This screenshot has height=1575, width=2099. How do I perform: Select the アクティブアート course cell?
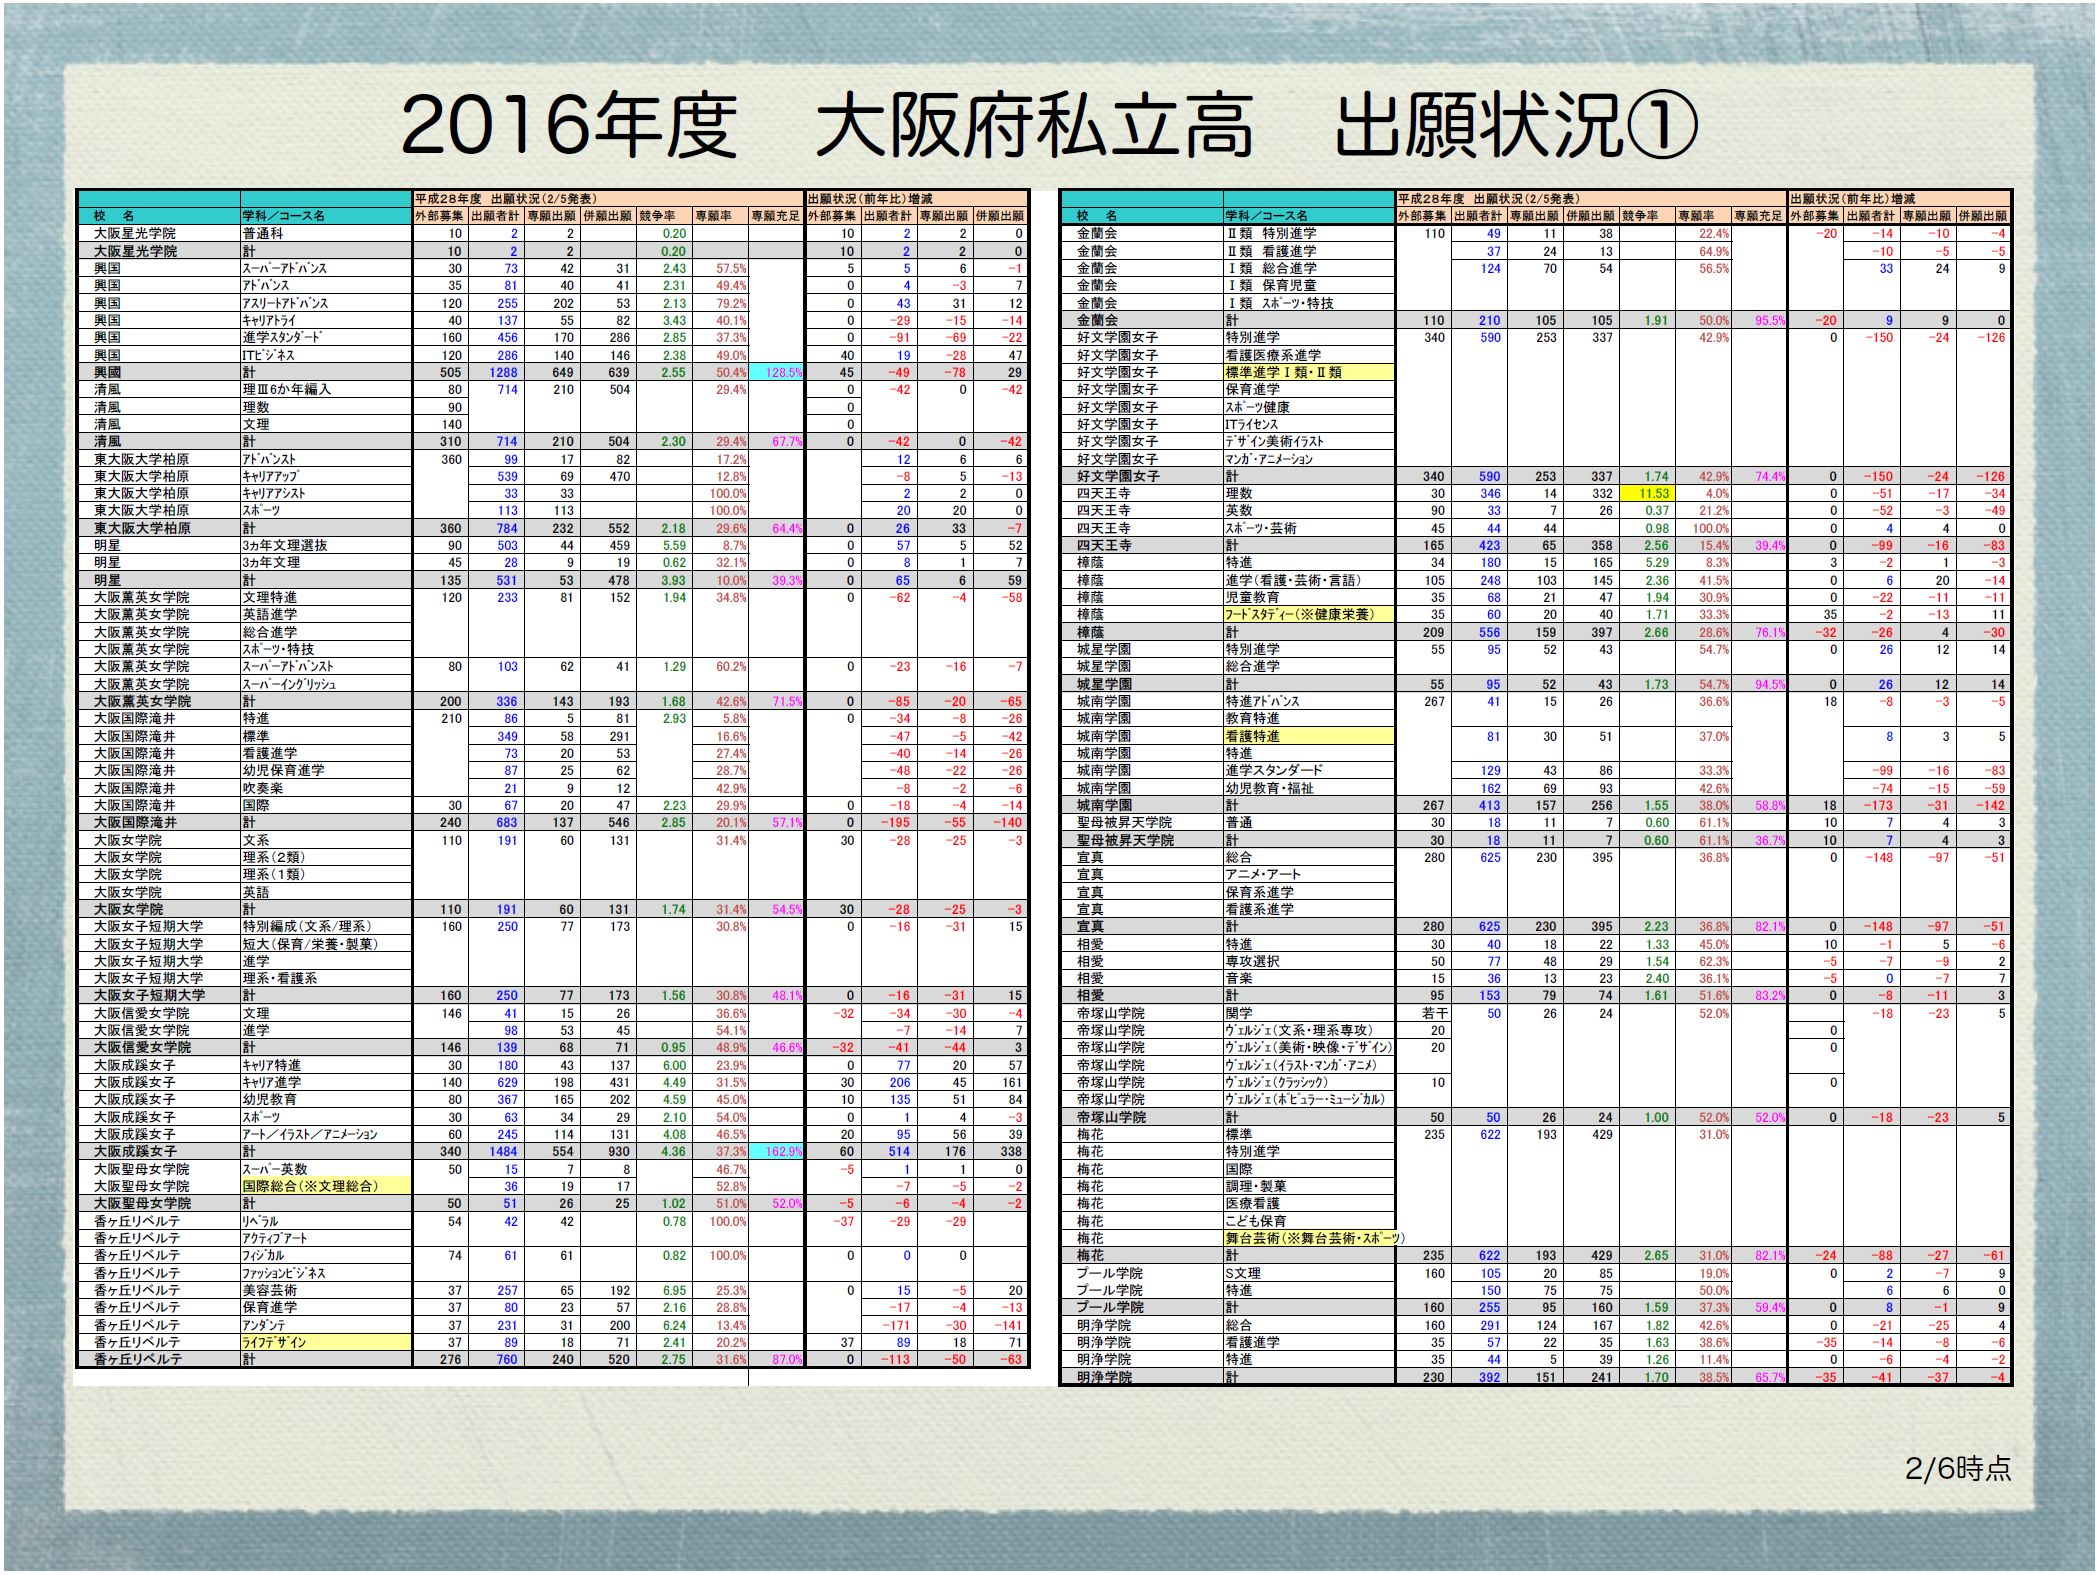click(x=326, y=1238)
